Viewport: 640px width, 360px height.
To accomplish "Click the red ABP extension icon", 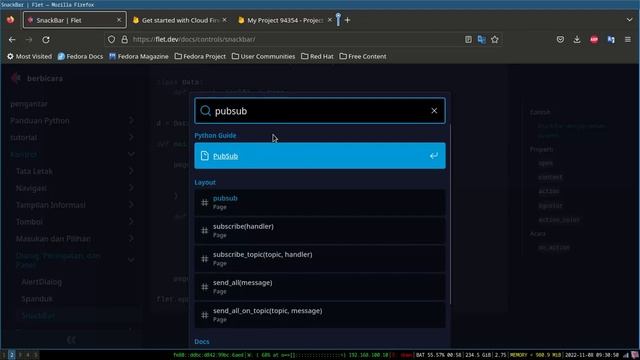I will 594,40.
